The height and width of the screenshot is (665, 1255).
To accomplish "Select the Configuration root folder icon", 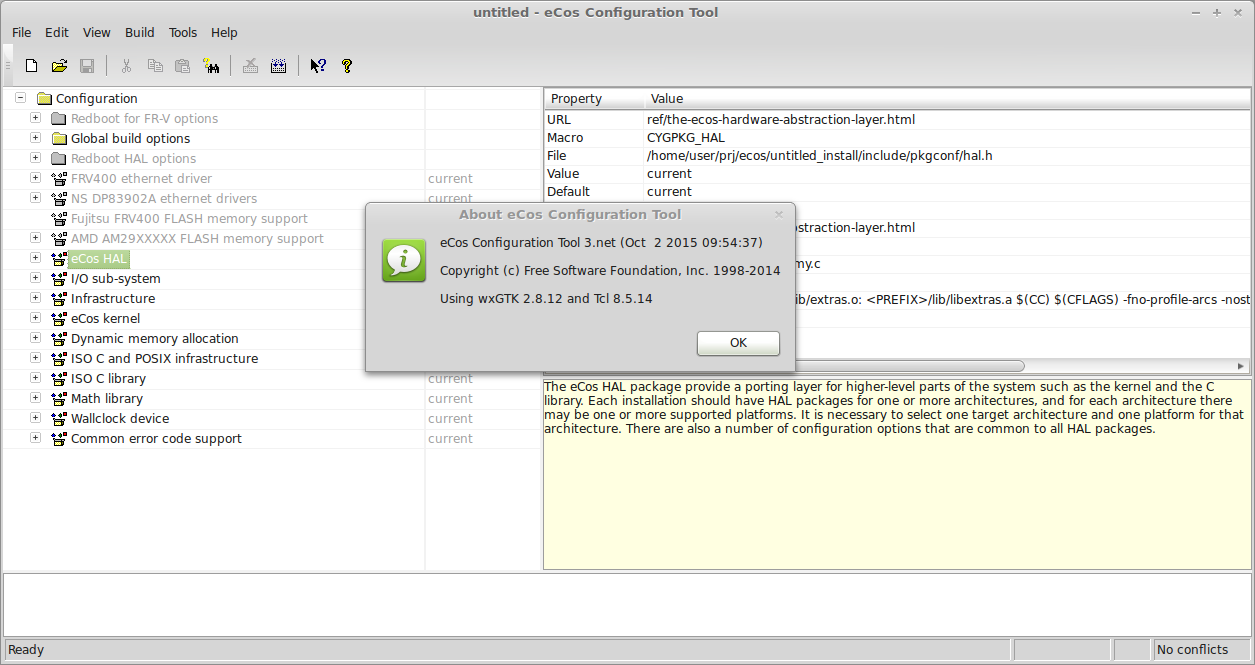I will (x=44, y=99).
